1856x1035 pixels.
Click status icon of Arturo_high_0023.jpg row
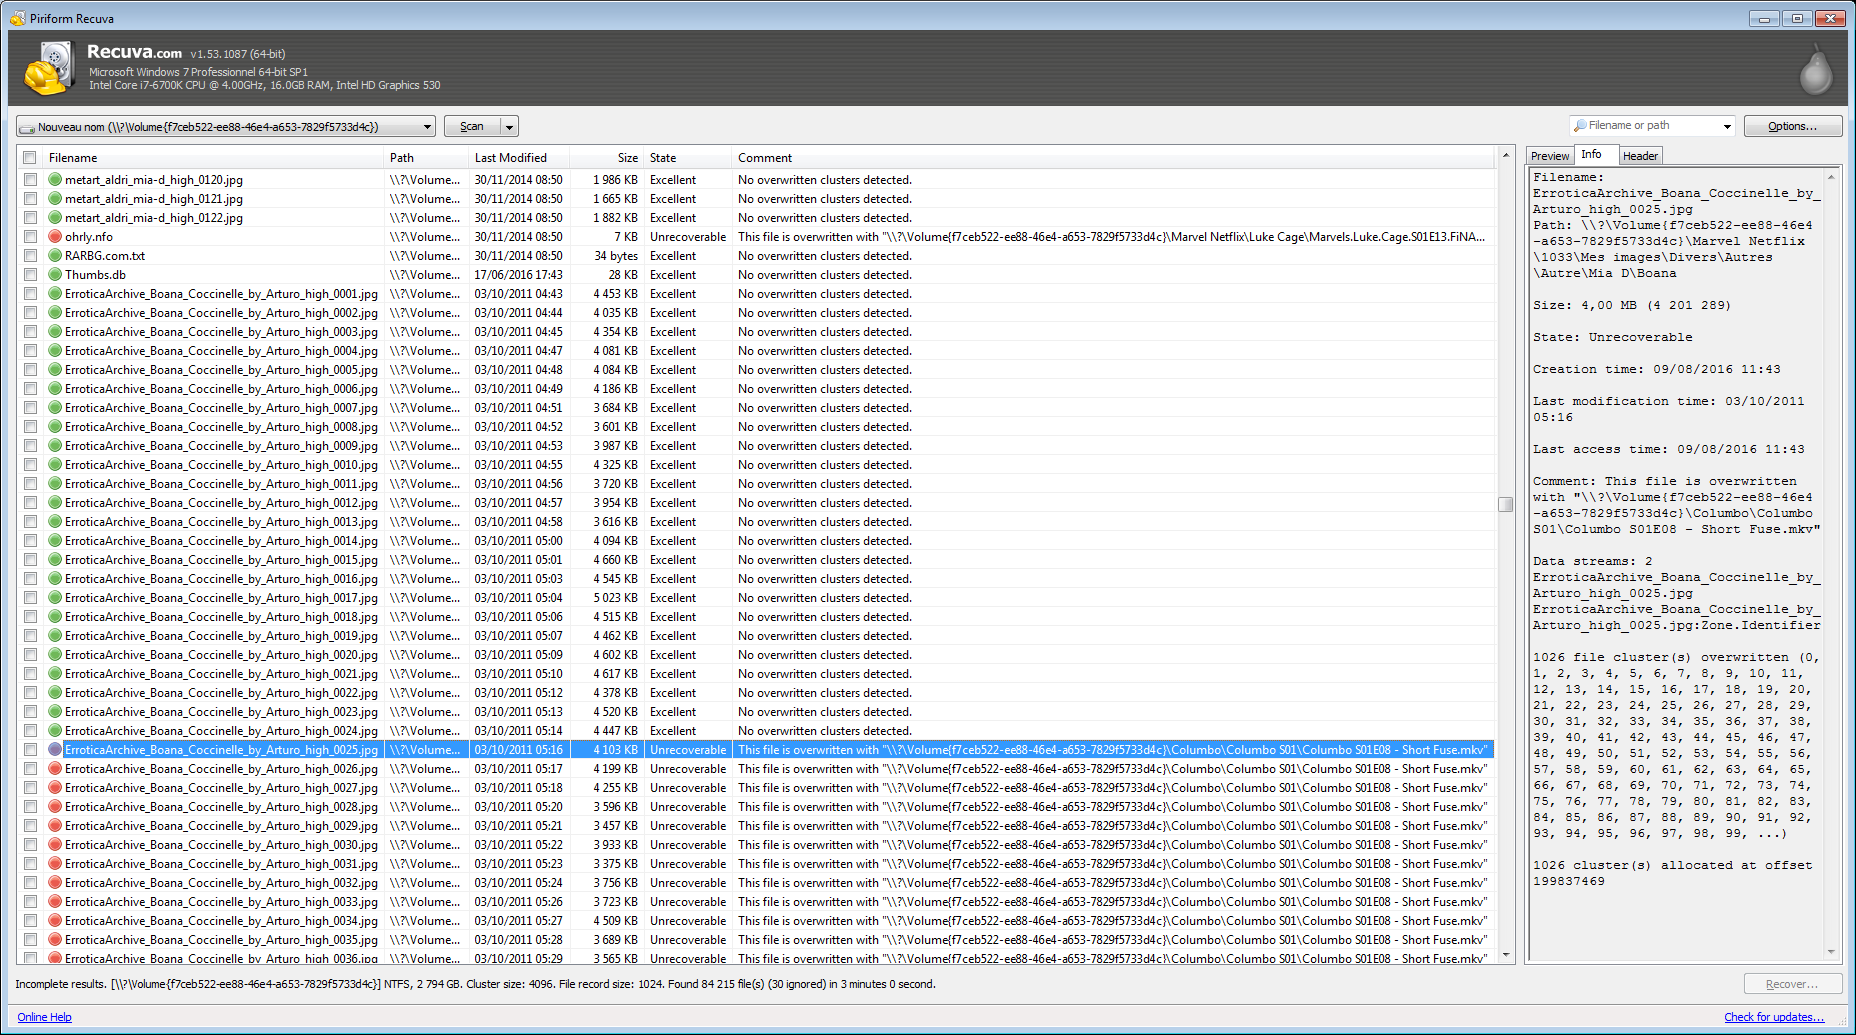pos(55,712)
